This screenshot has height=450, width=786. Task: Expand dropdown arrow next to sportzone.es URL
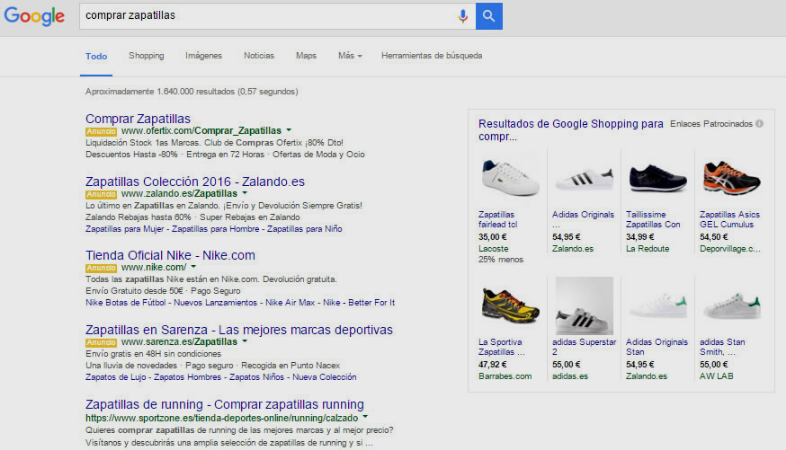click(365, 417)
